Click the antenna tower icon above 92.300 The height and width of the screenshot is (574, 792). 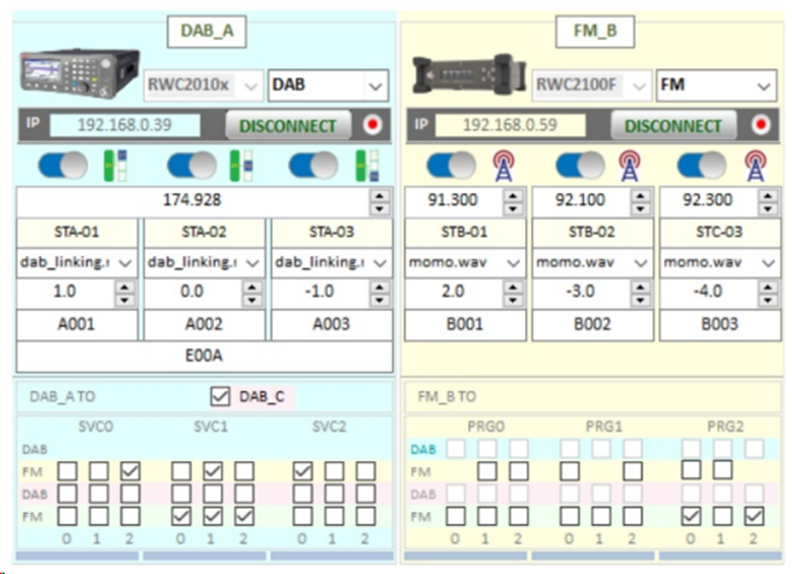755,165
